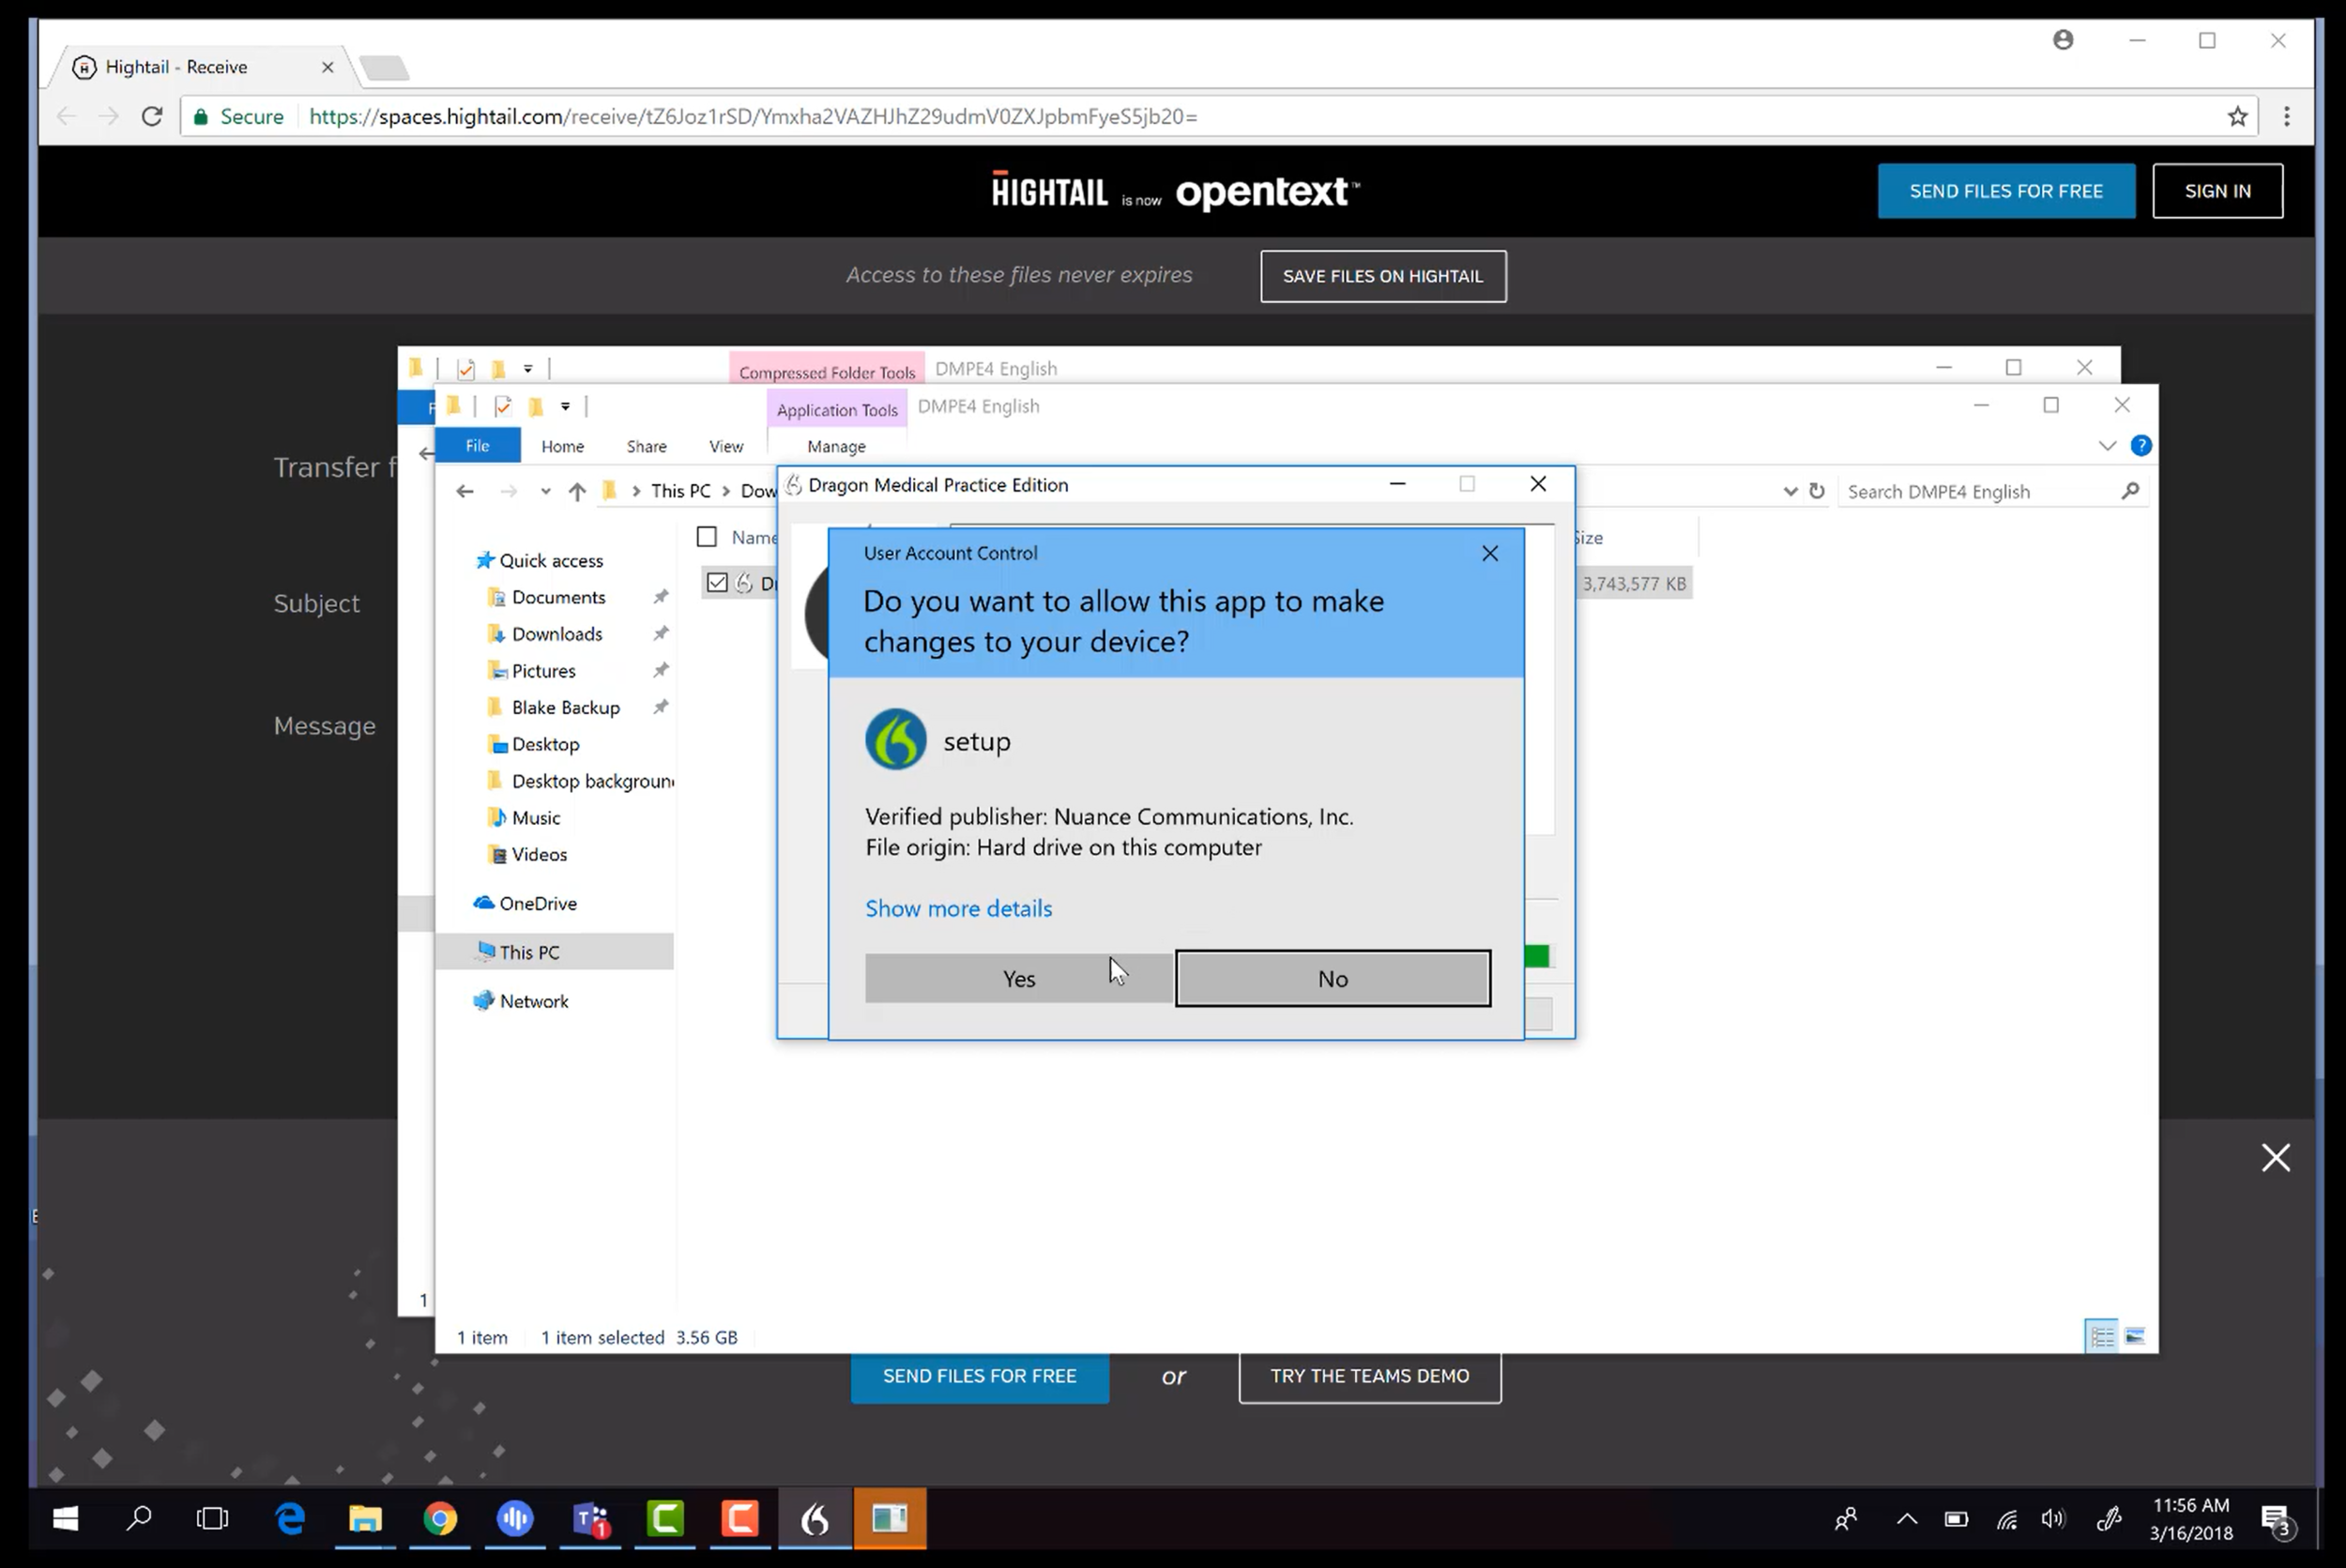Click Chrome address bar URL

[752, 116]
